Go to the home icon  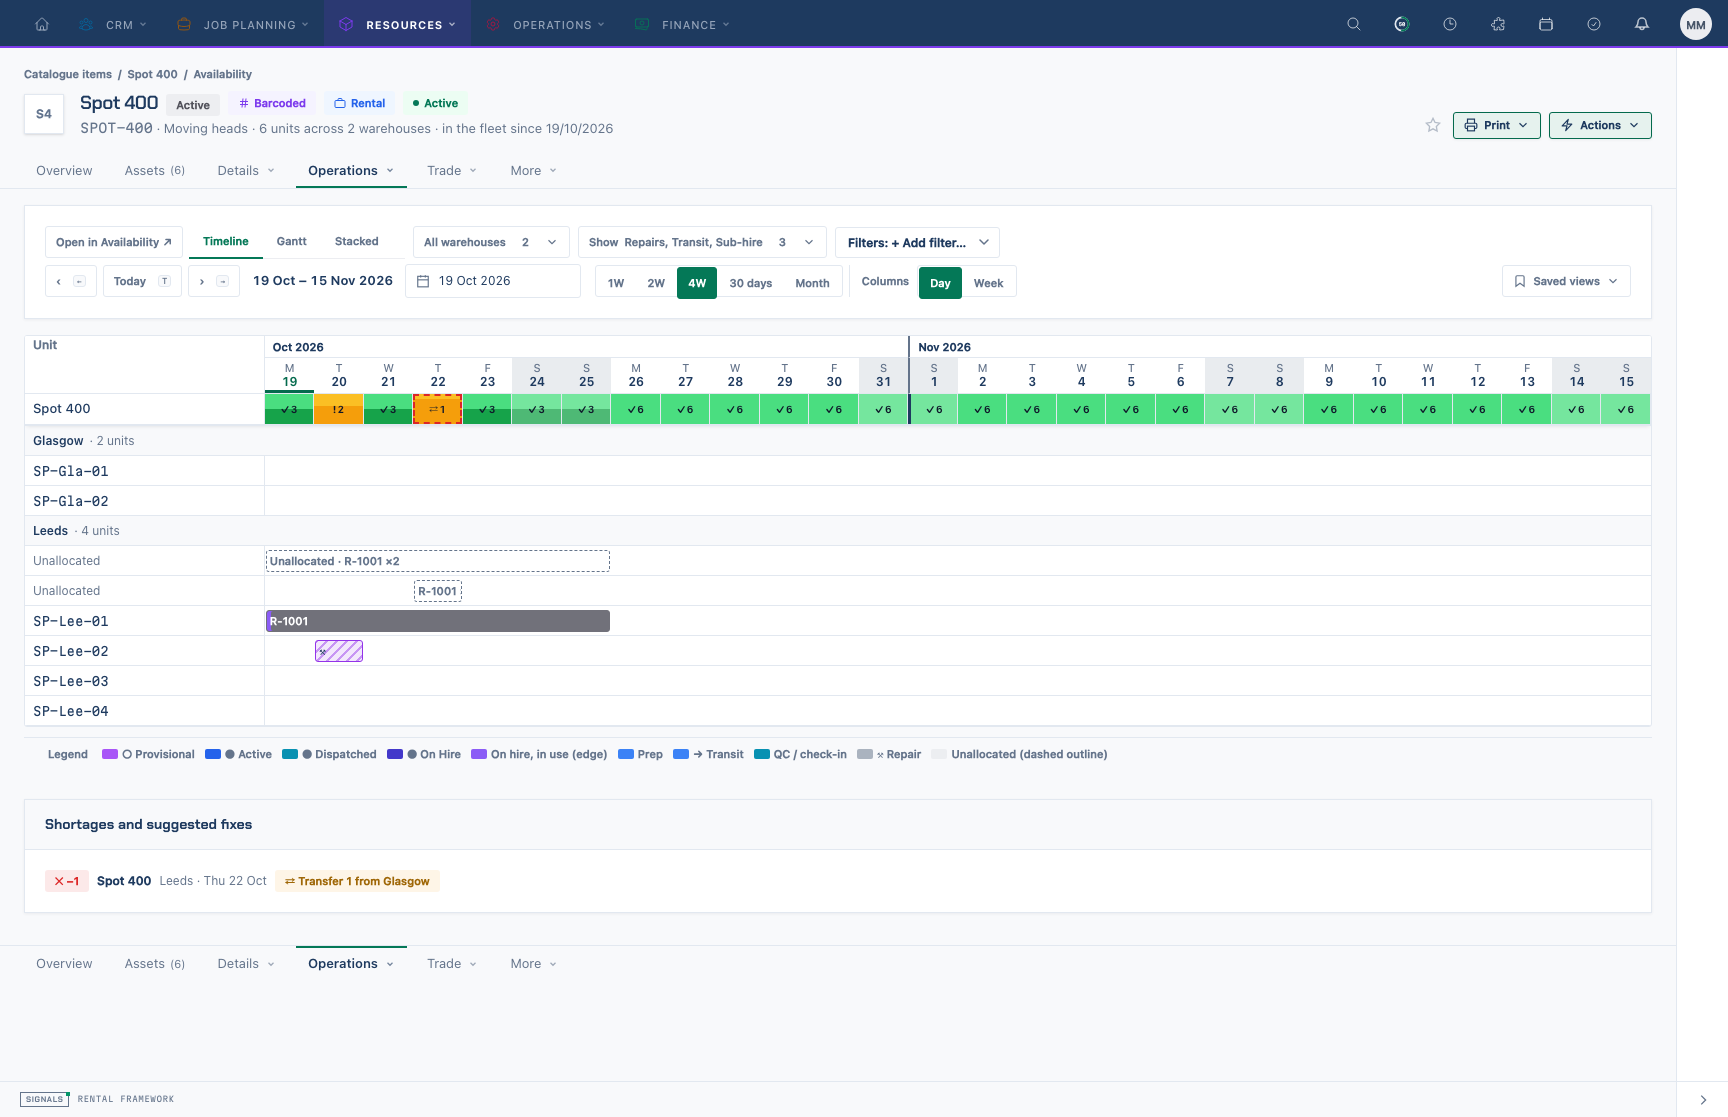pyautogui.click(x=42, y=24)
